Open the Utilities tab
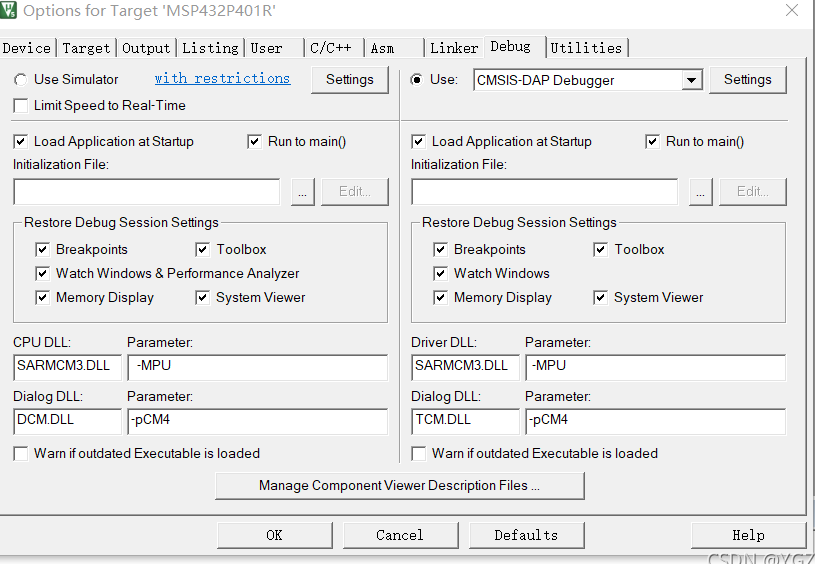 pyautogui.click(x=587, y=48)
